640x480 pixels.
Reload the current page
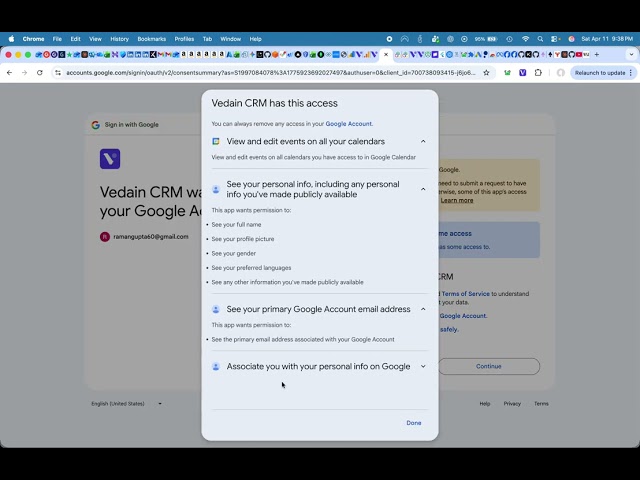click(x=40, y=73)
